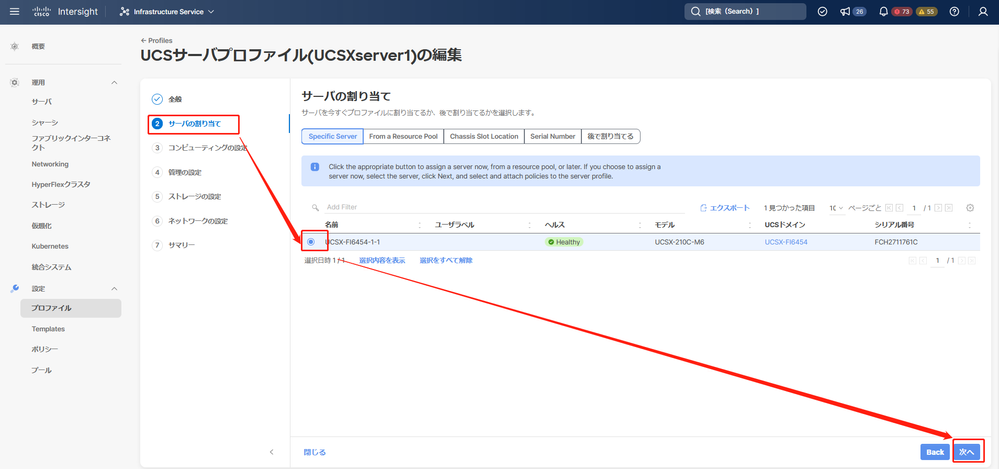Open HyperFlexクラスタ in the sidebar
The width and height of the screenshot is (999, 469).
coord(61,184)
